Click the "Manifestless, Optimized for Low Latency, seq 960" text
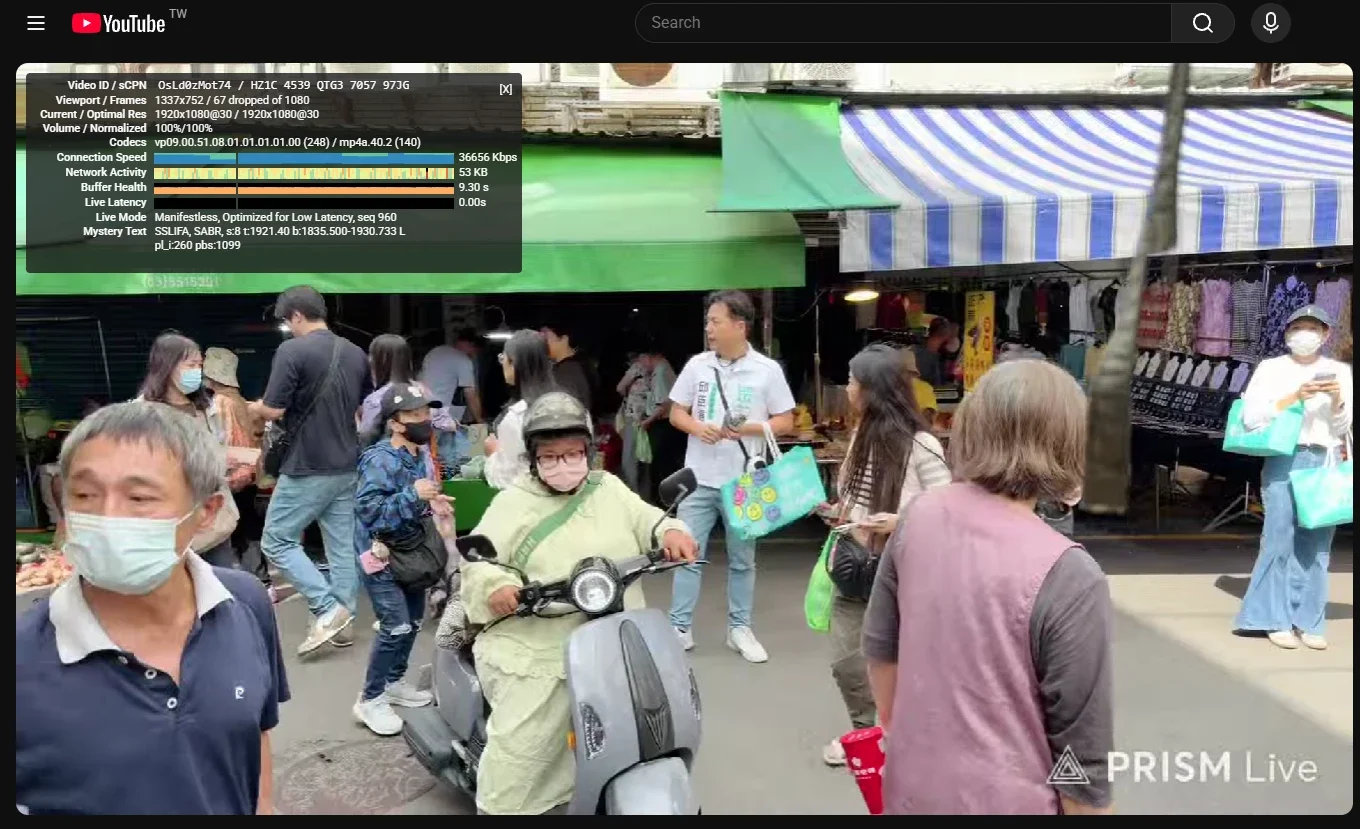 click(x=276, y=218)
